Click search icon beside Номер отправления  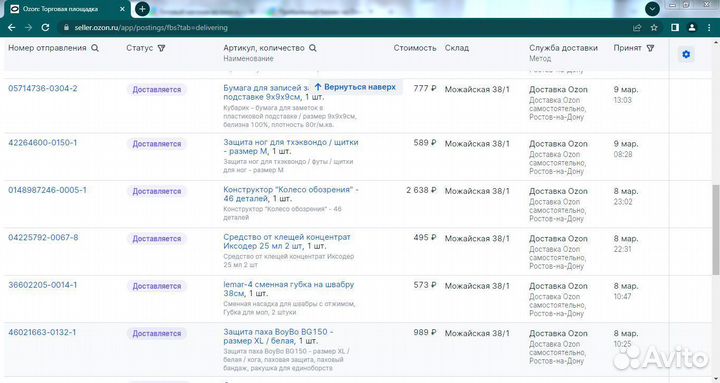[x=95, y=48]
